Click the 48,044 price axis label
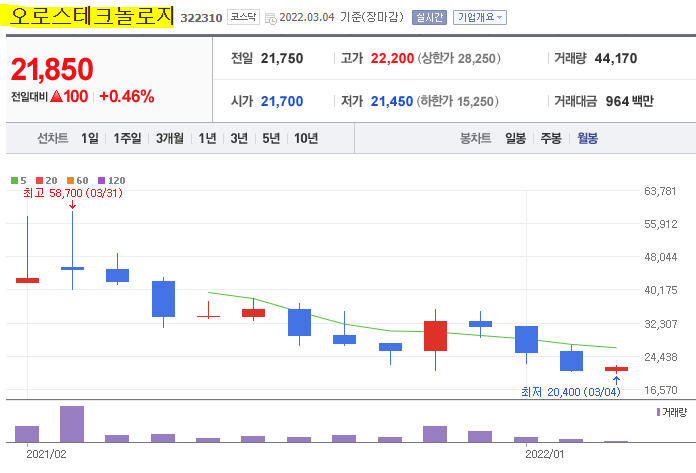 (660, 257)
